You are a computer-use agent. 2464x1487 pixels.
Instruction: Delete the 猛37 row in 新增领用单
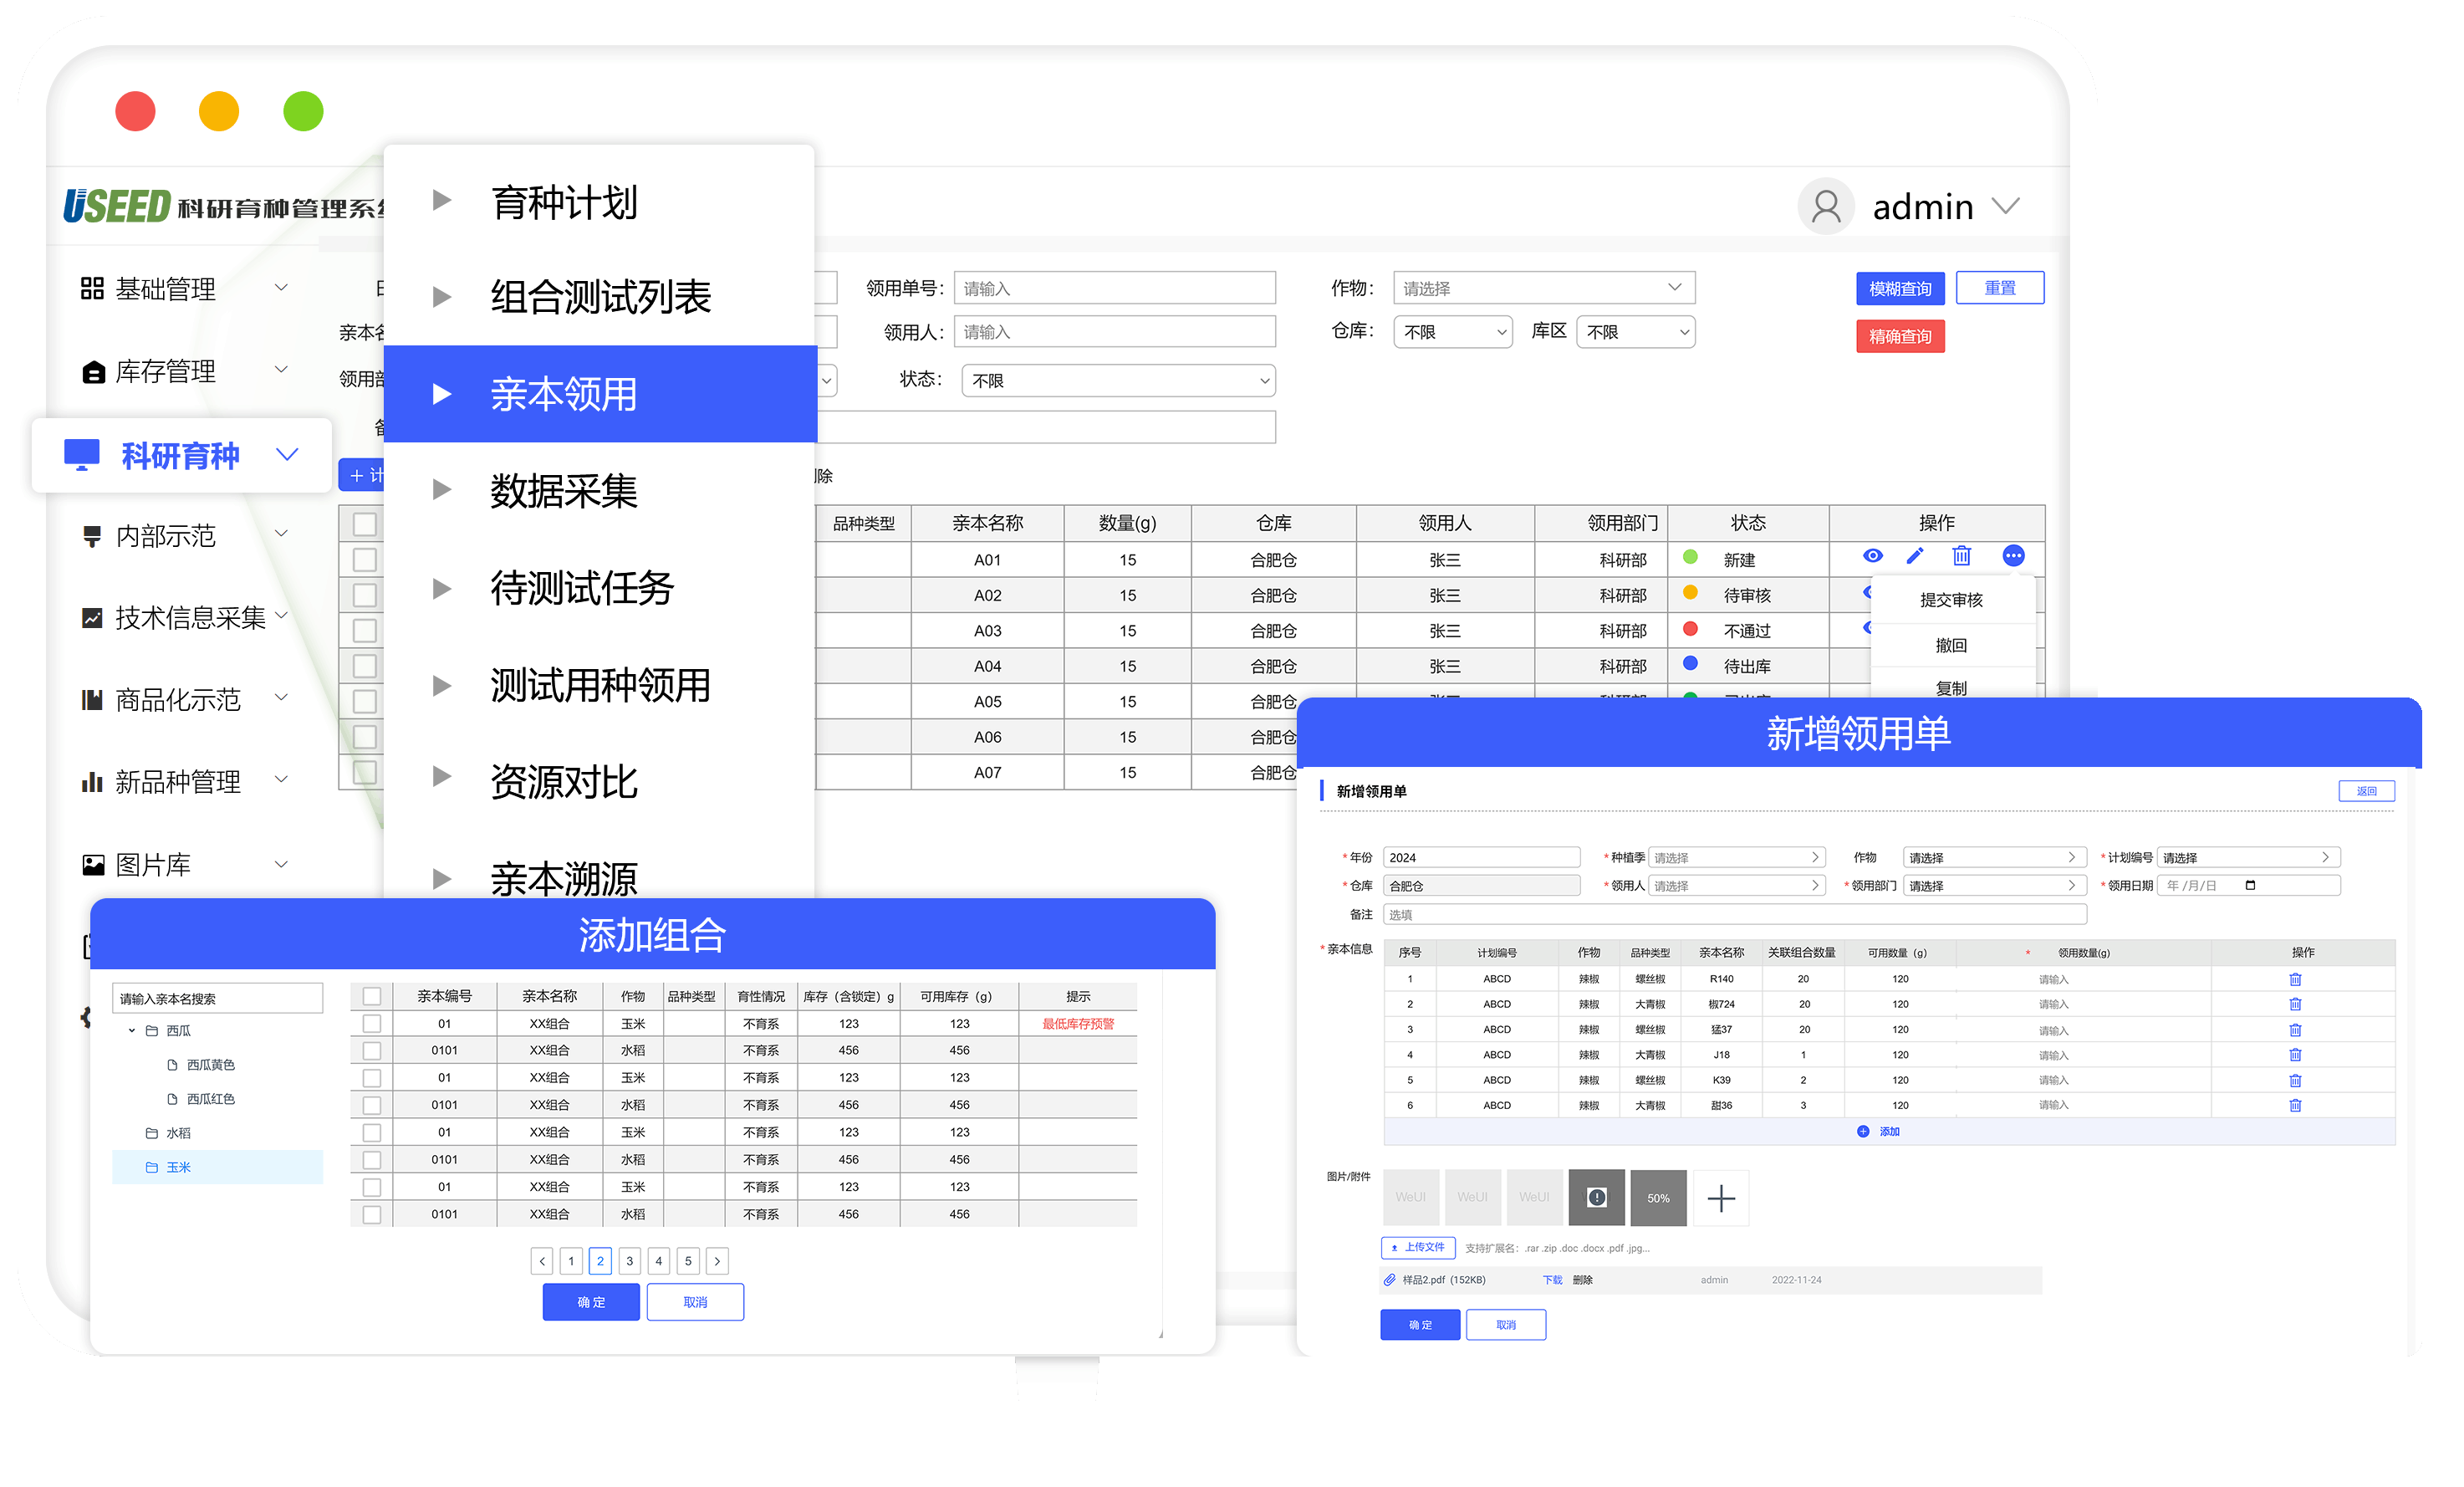click(x=2296, y=1030)
